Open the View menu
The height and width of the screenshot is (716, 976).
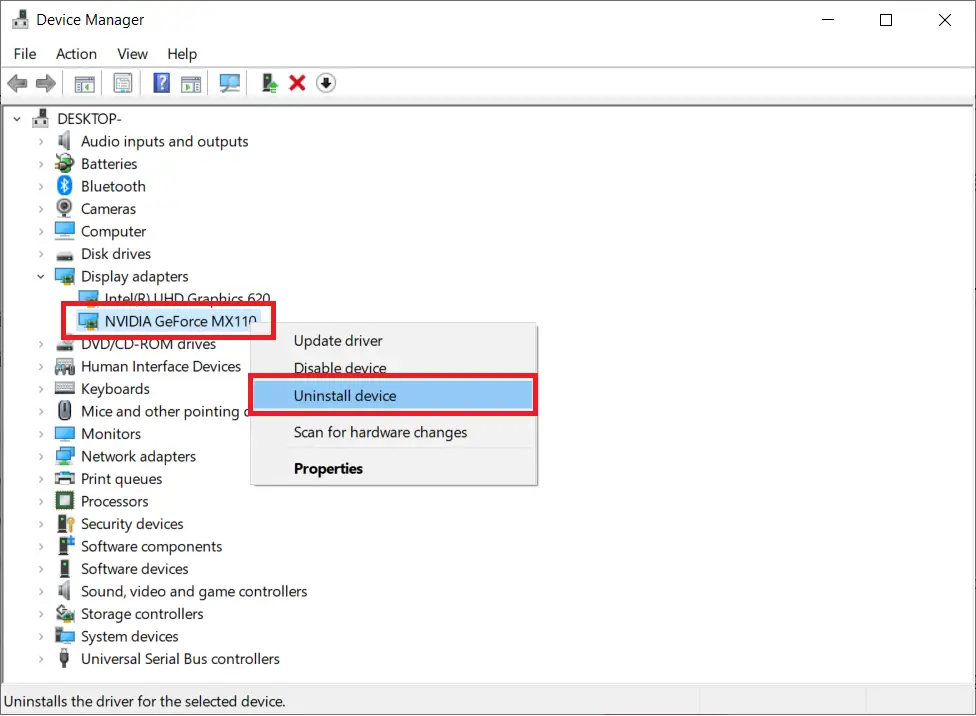click(133, 54)
